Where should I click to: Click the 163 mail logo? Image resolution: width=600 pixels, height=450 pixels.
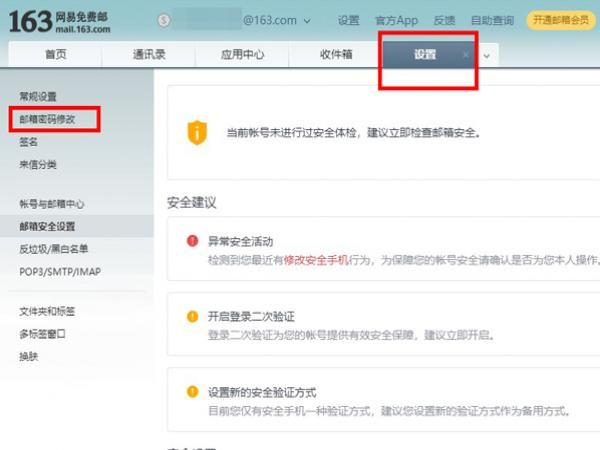[59, 22]
